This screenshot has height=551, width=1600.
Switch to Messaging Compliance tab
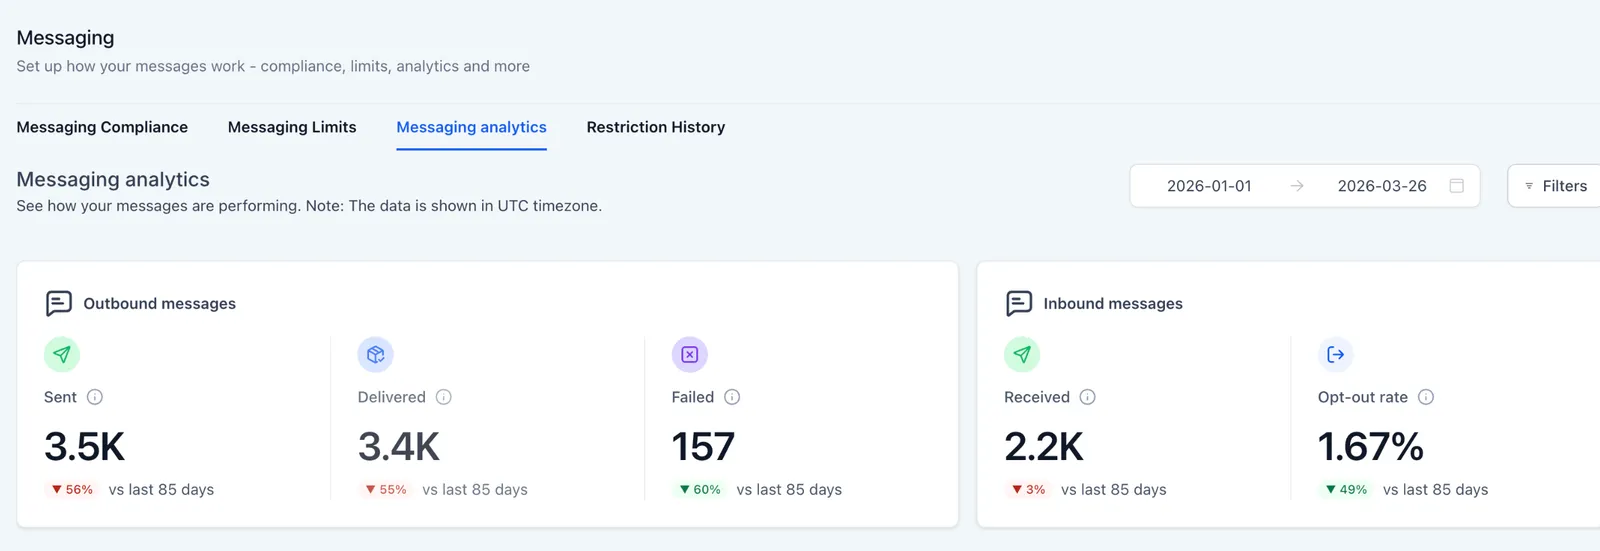(x=102, y=127)
